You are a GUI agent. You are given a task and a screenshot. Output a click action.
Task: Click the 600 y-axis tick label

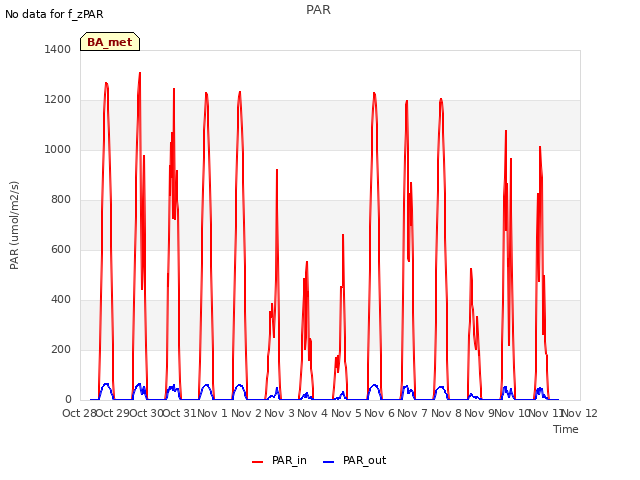[x=61, y=249]
